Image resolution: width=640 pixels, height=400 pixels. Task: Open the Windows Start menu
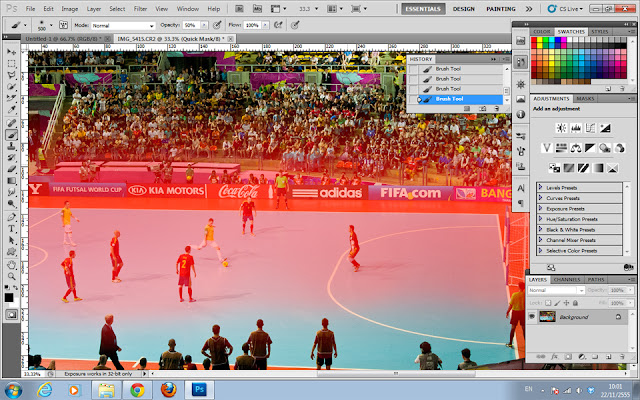coord(13,390)
